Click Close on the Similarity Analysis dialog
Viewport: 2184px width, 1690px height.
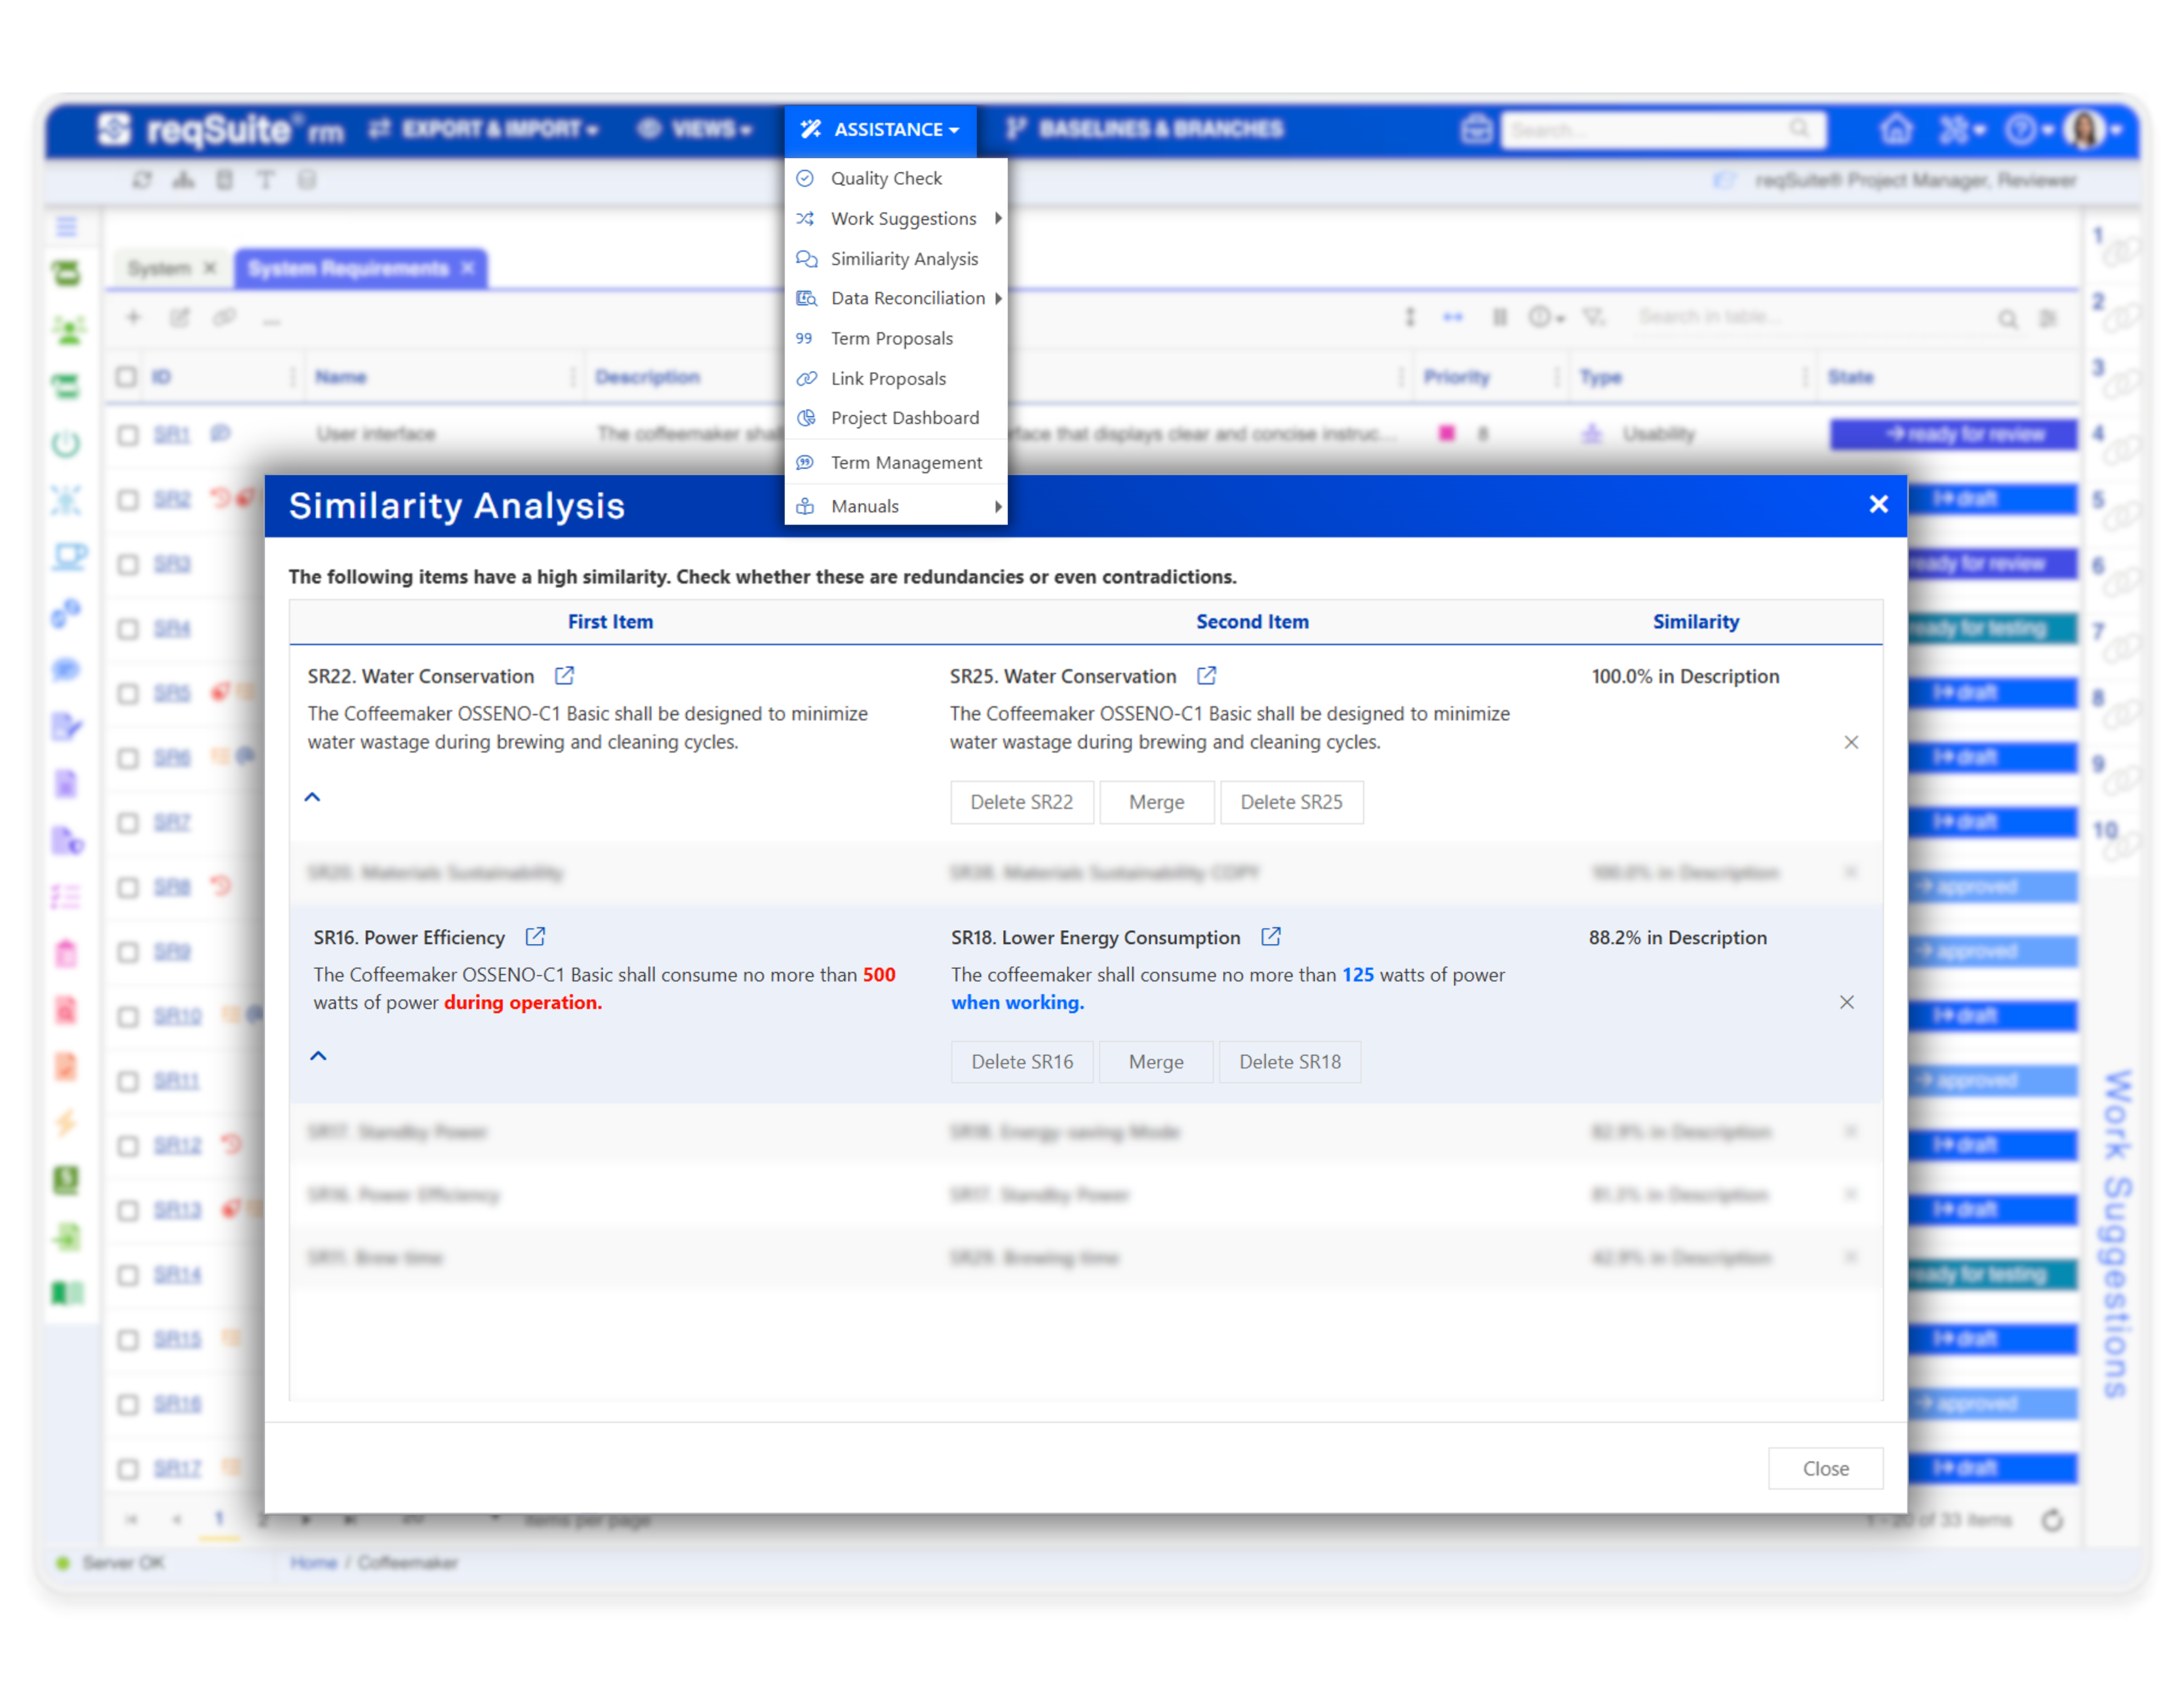tap(1825, 1468)
